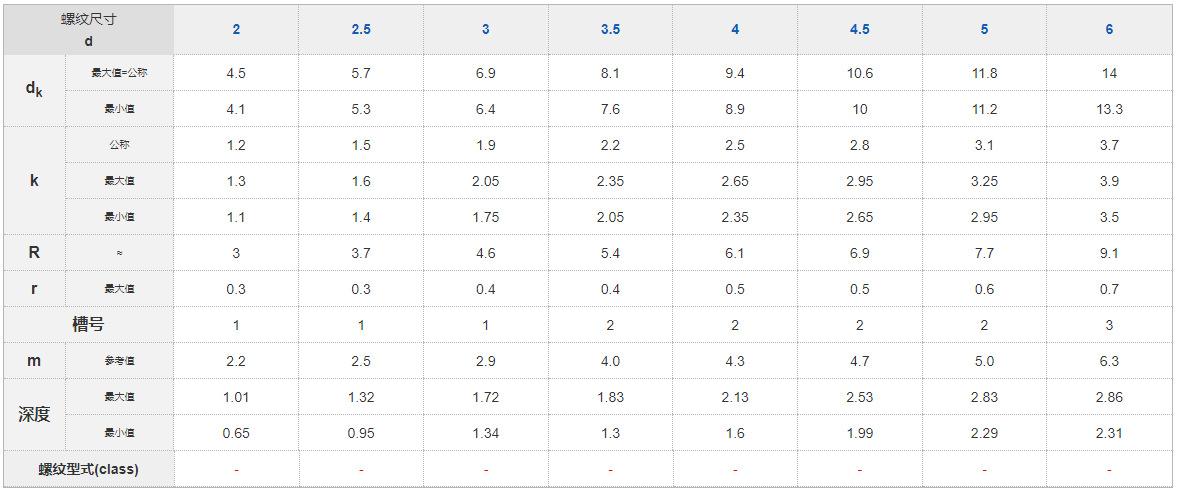
Task: Click the thread size 2 column header
Action: [x=236, y=30]
